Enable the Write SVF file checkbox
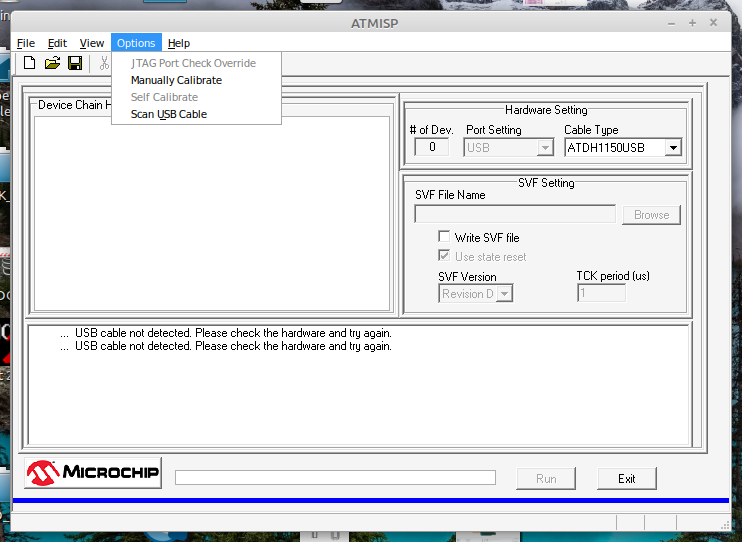This screenshot has height=542, width=742. point(445,237)
